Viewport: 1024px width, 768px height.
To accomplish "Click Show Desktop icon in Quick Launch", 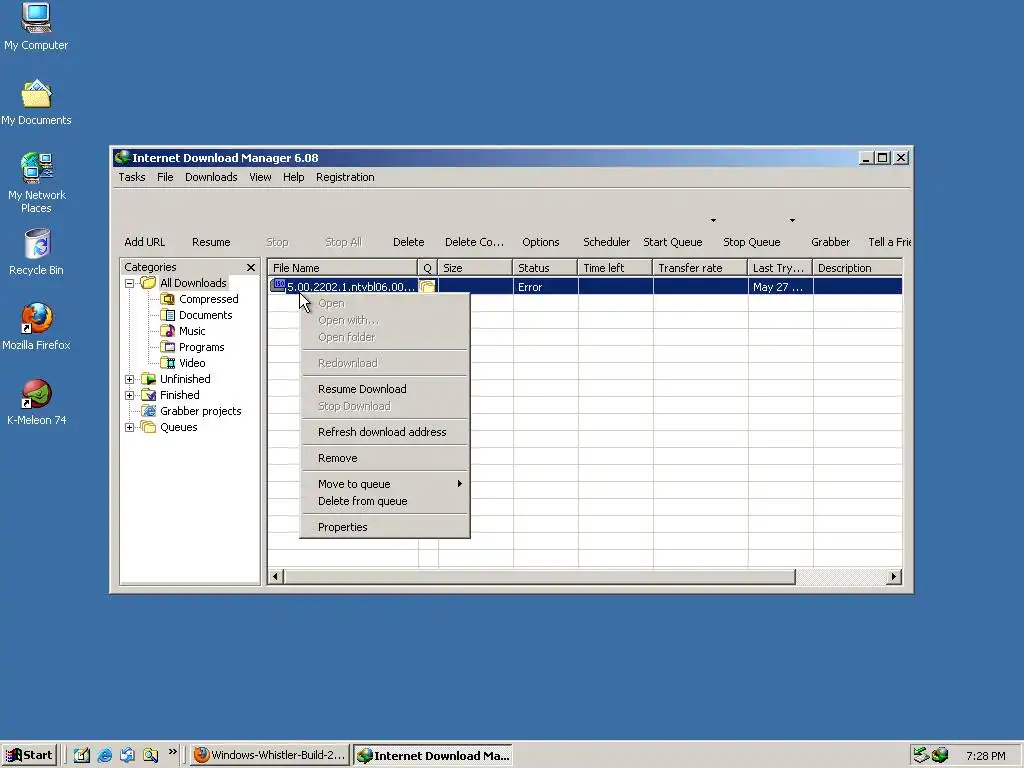I will point(82,755).
